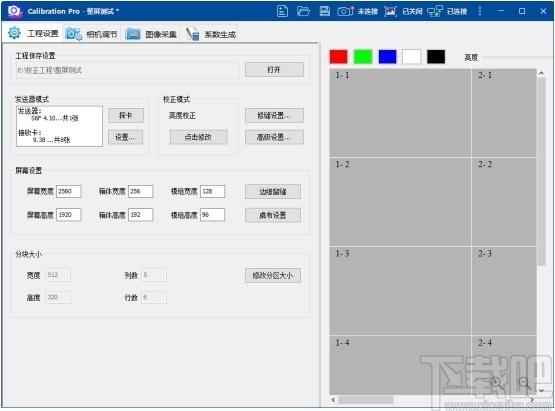Image resolution: width=555 pixels, height=411 pixels.
Task: Click the 箱体高度 field showing 192
Action: [x=141, y=215]
